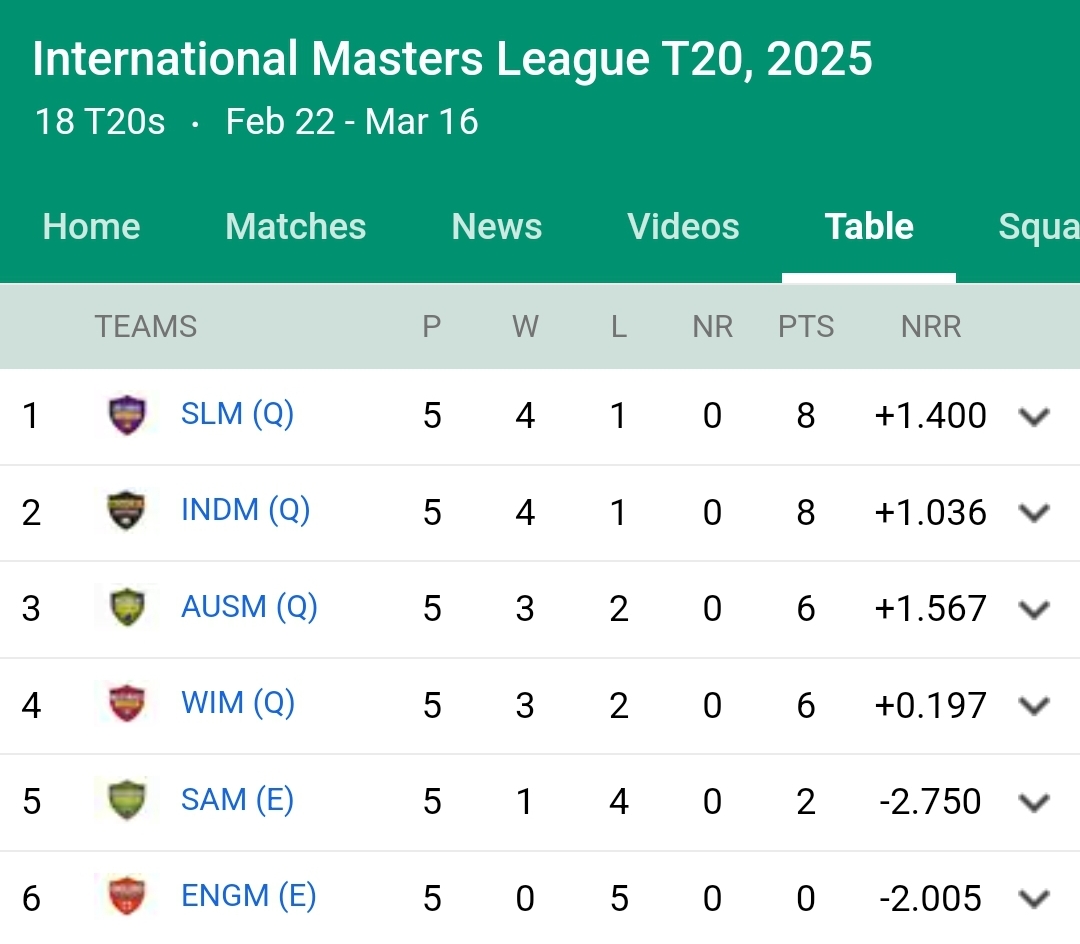The height and width of the screenshot is (944, 1080).
Task: Go to the Videos tab
Action: 683,226
